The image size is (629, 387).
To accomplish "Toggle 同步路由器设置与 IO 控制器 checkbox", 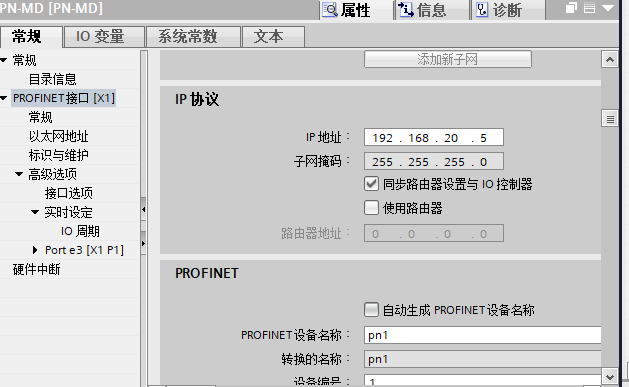I will (371, 184).
